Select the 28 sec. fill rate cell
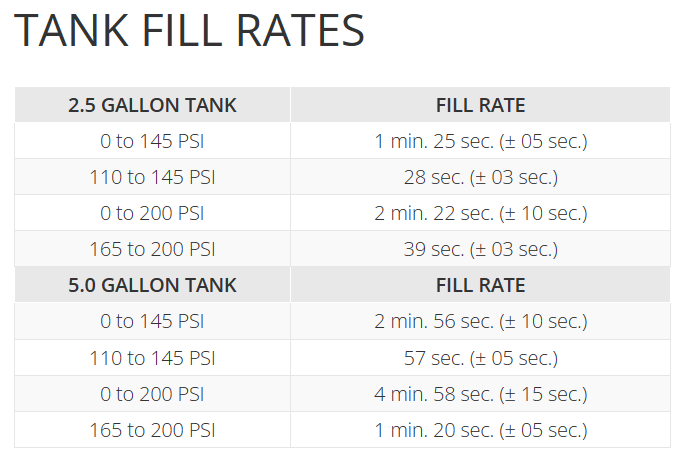 click(480, 177)
